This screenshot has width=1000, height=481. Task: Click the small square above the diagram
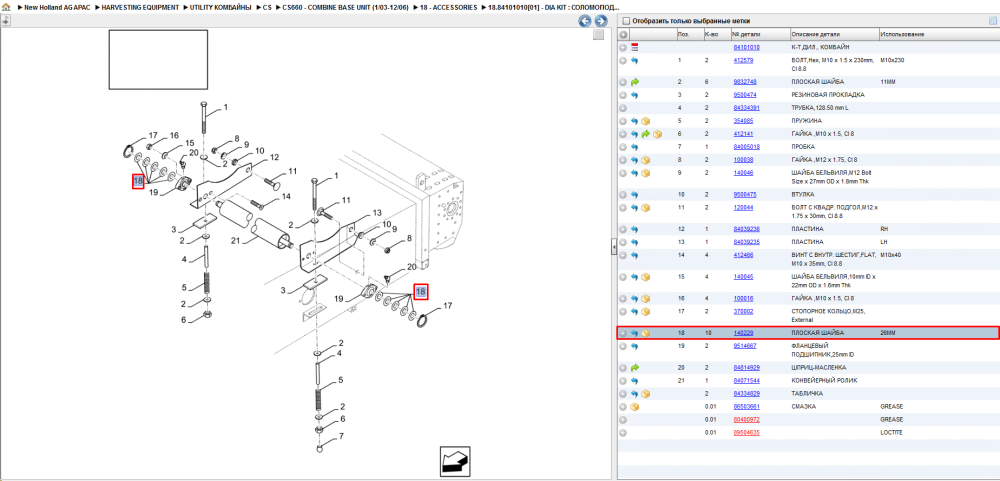(x=598, y=35)
